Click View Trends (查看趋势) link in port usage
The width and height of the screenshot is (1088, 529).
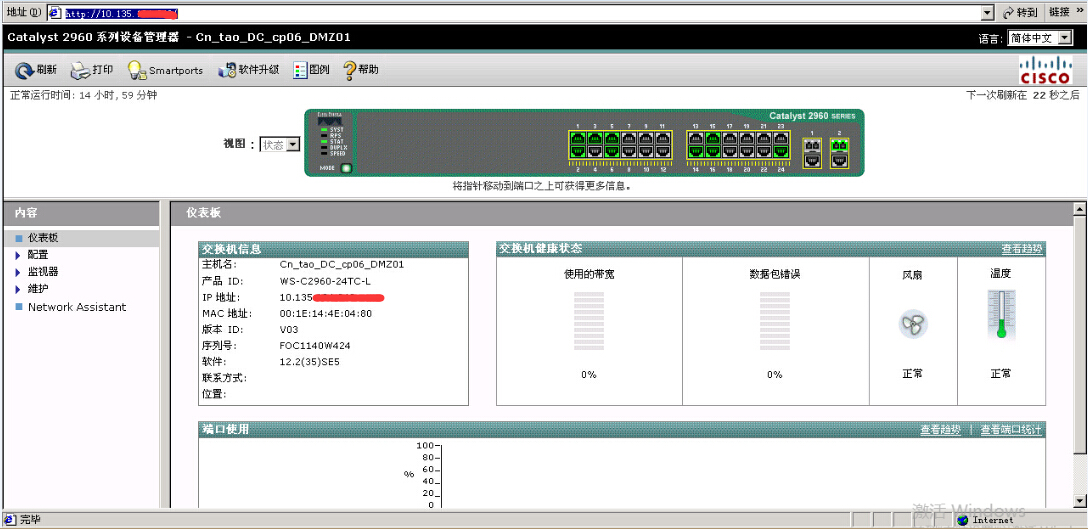pyautogui.click(x=940, y=430)
